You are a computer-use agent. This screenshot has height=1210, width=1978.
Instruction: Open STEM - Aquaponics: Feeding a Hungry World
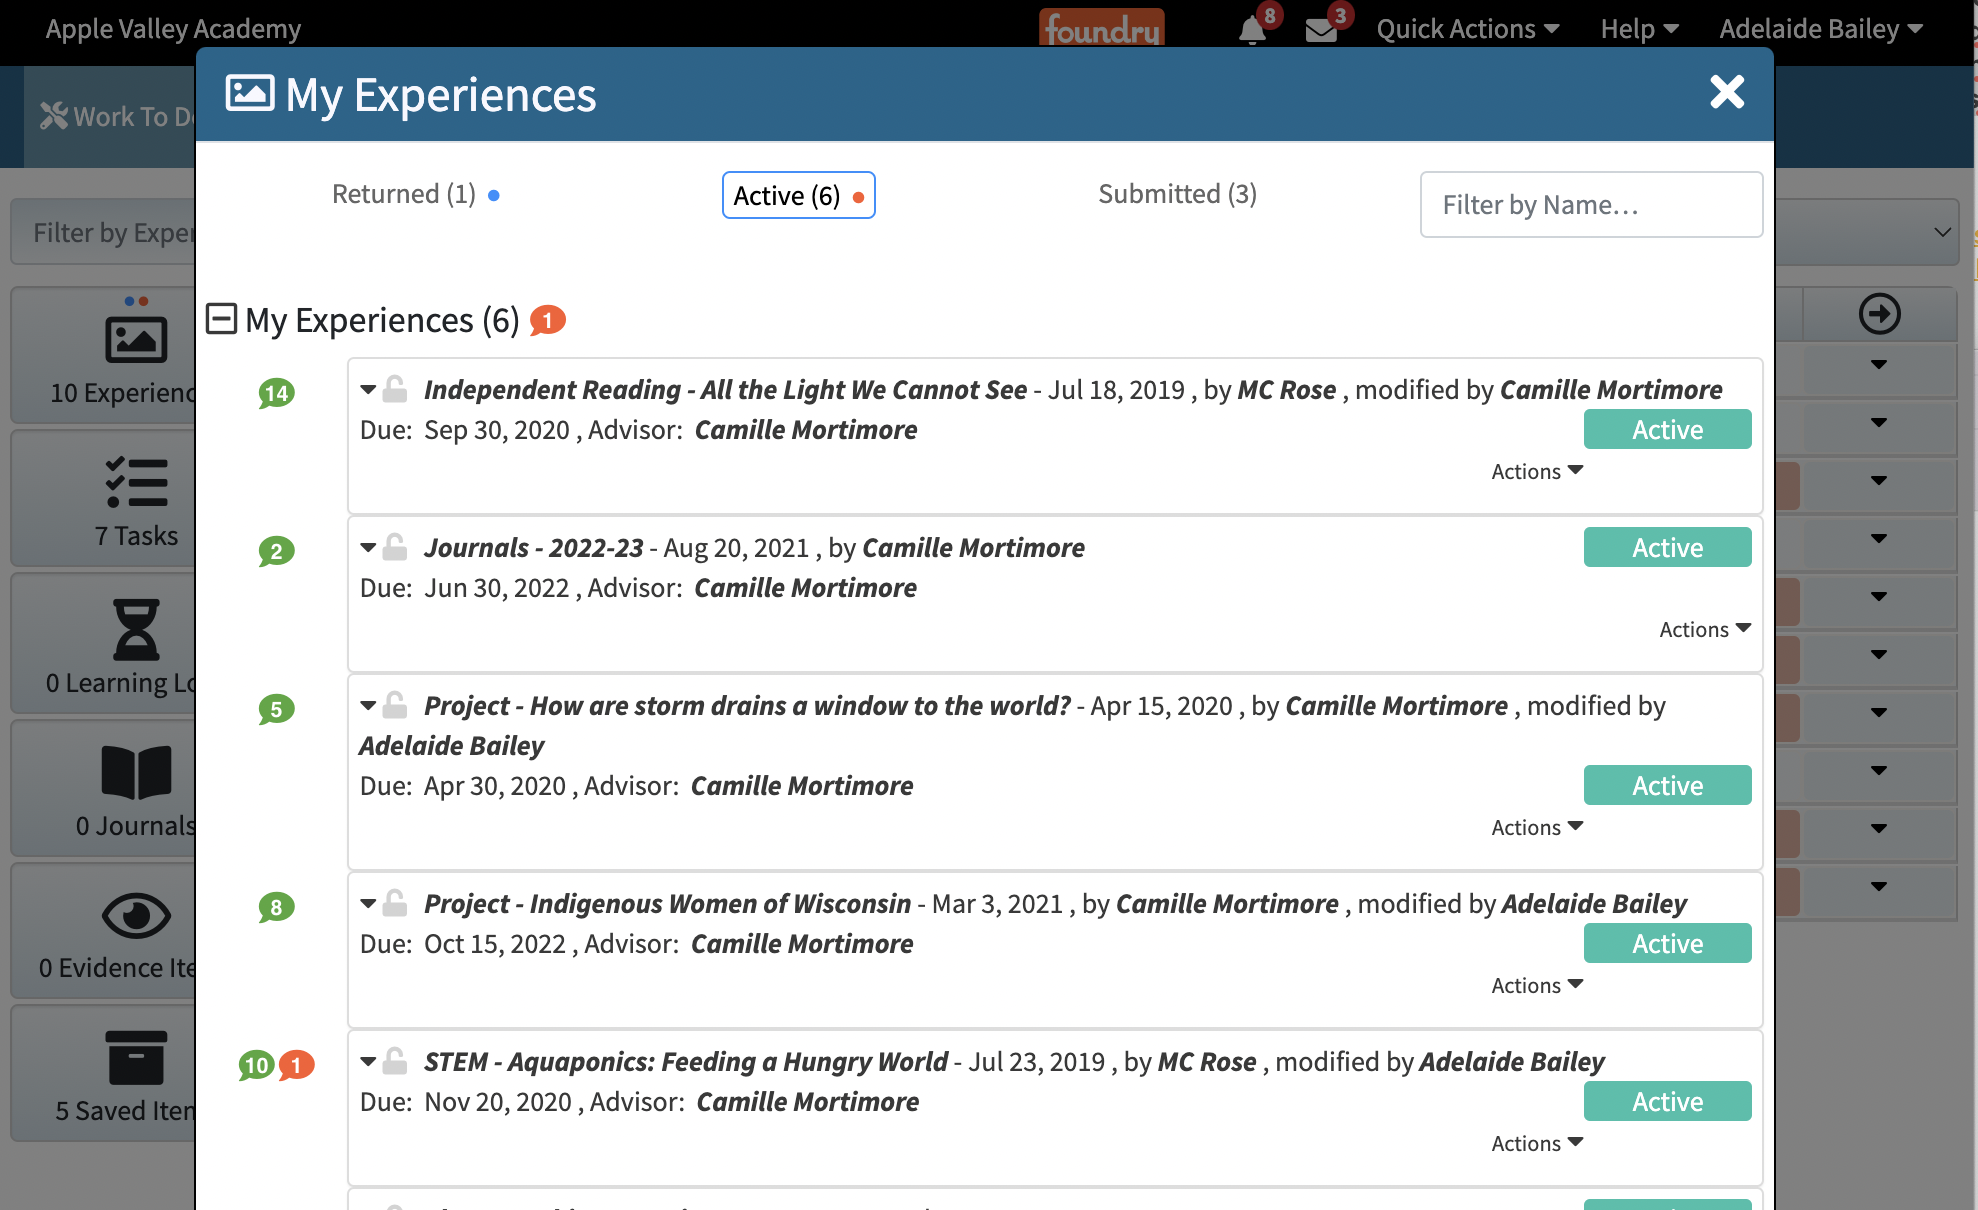pyautogui.click(x=685, y=1062)
